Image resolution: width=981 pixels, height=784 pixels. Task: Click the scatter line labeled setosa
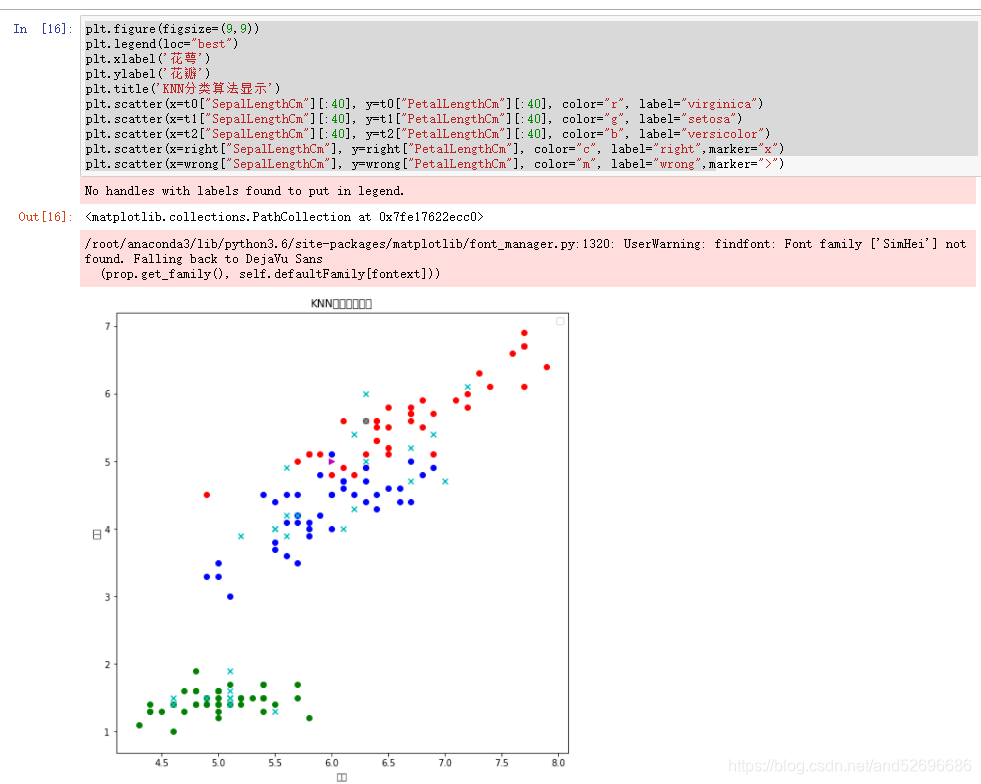[x=414, y=119]
